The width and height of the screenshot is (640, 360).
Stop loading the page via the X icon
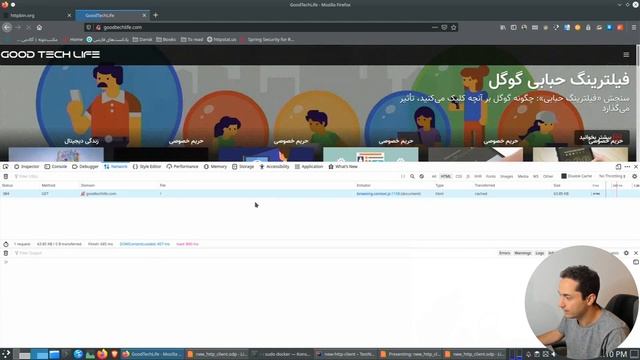point(29,27)
